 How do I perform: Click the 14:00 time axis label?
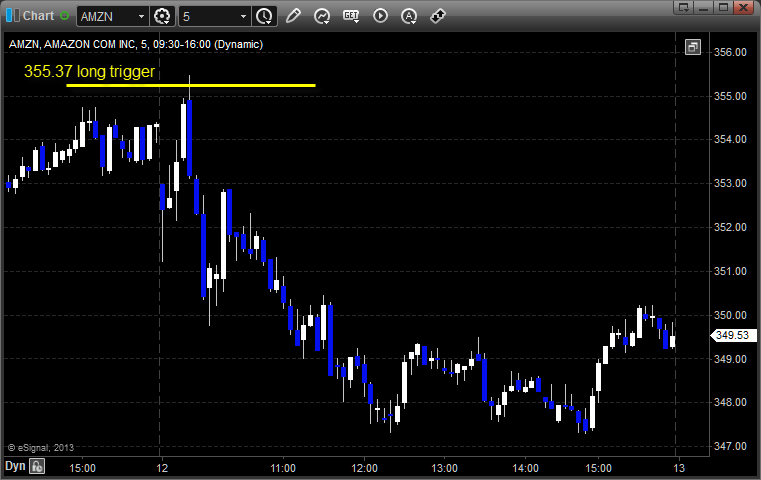coord(526,468)
